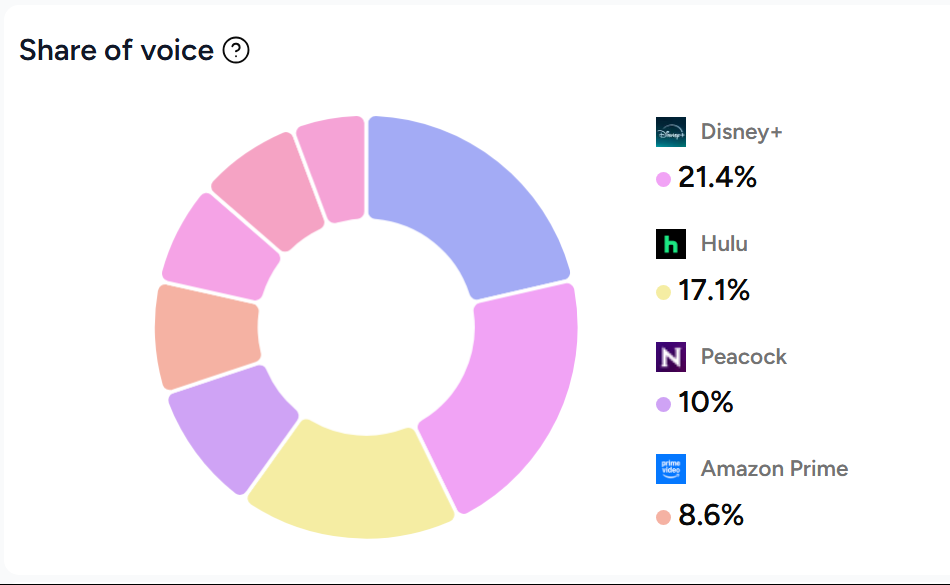Click the Amazon Prime Video logo icon

click(x=671, y=469)
